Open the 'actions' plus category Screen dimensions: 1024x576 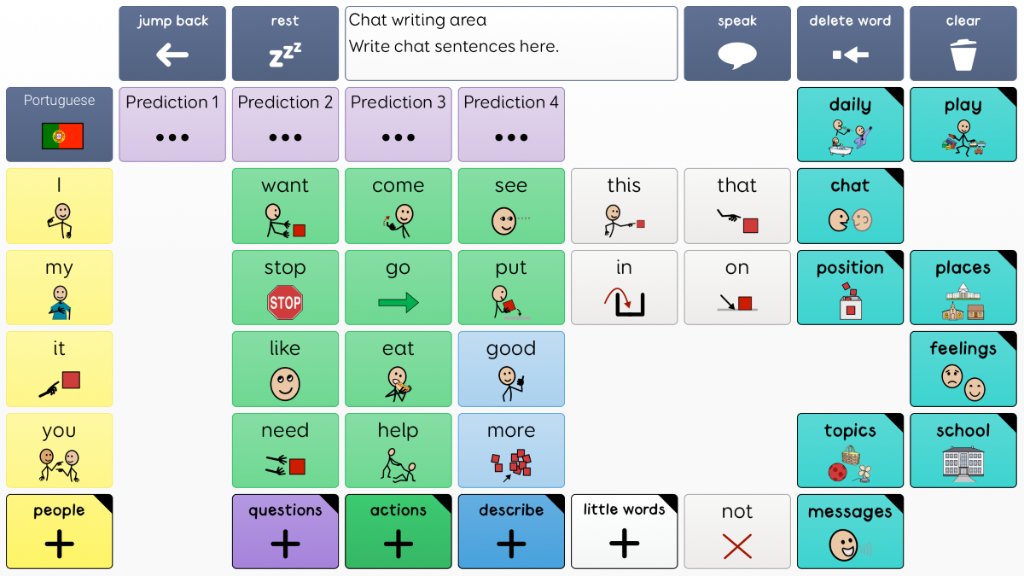pyautogui.click(x=398, y=531)
